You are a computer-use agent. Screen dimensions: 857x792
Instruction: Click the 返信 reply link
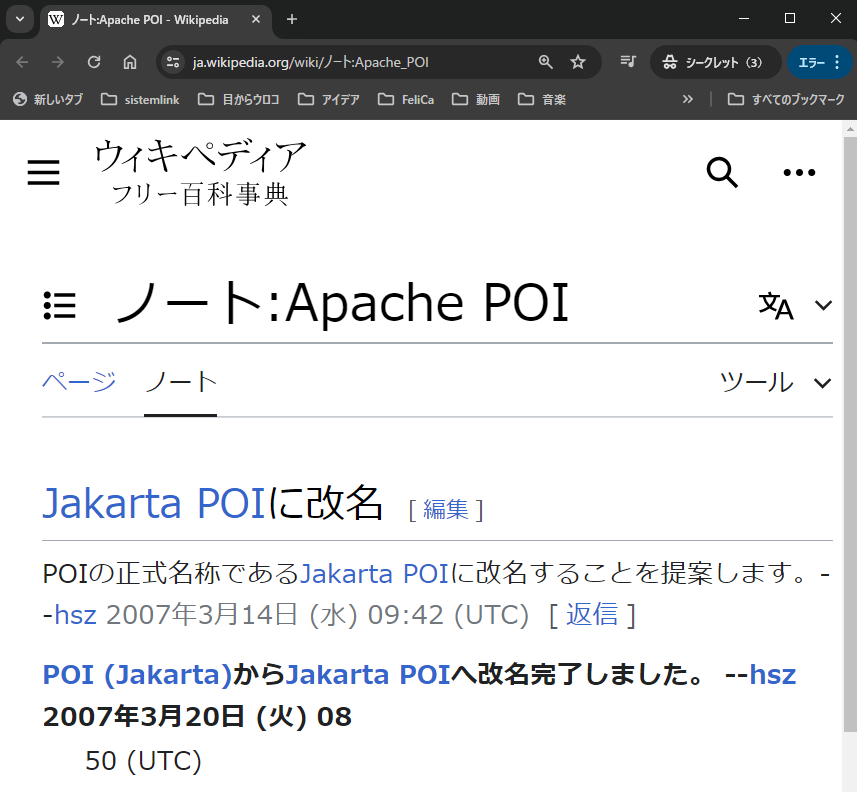point(593,614)
